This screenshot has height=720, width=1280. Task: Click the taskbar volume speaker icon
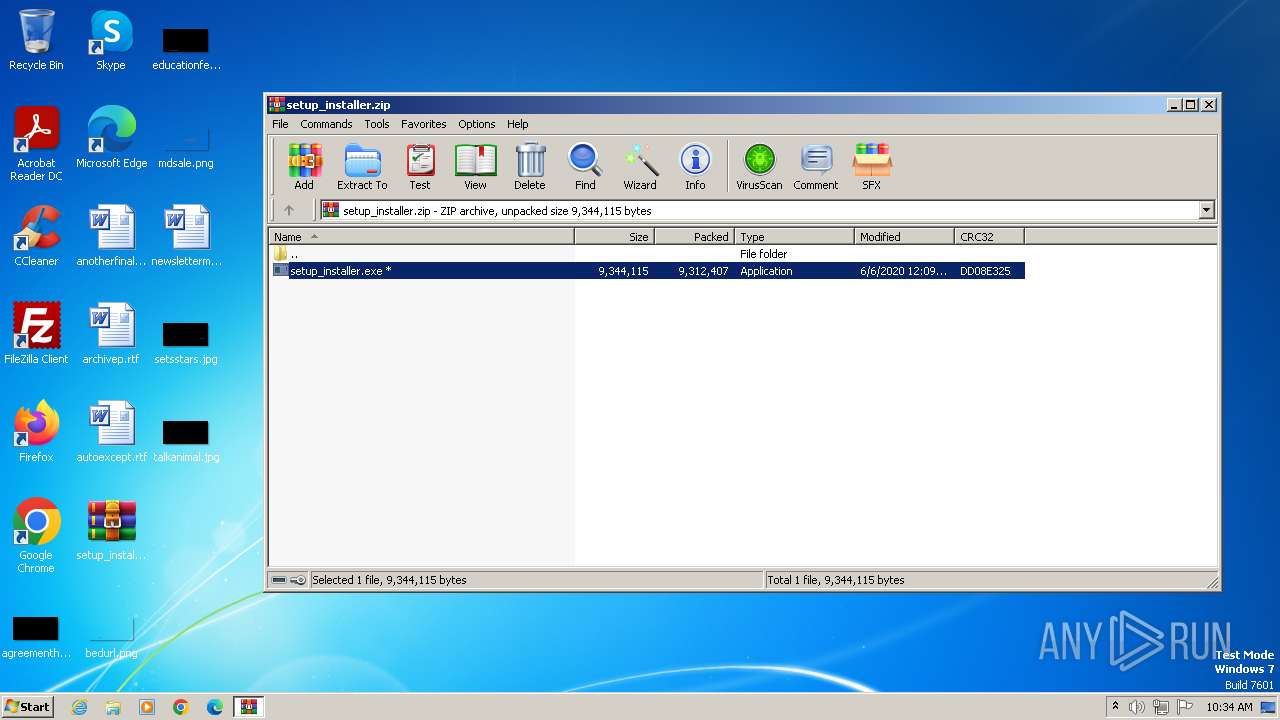pos(1137,707)
